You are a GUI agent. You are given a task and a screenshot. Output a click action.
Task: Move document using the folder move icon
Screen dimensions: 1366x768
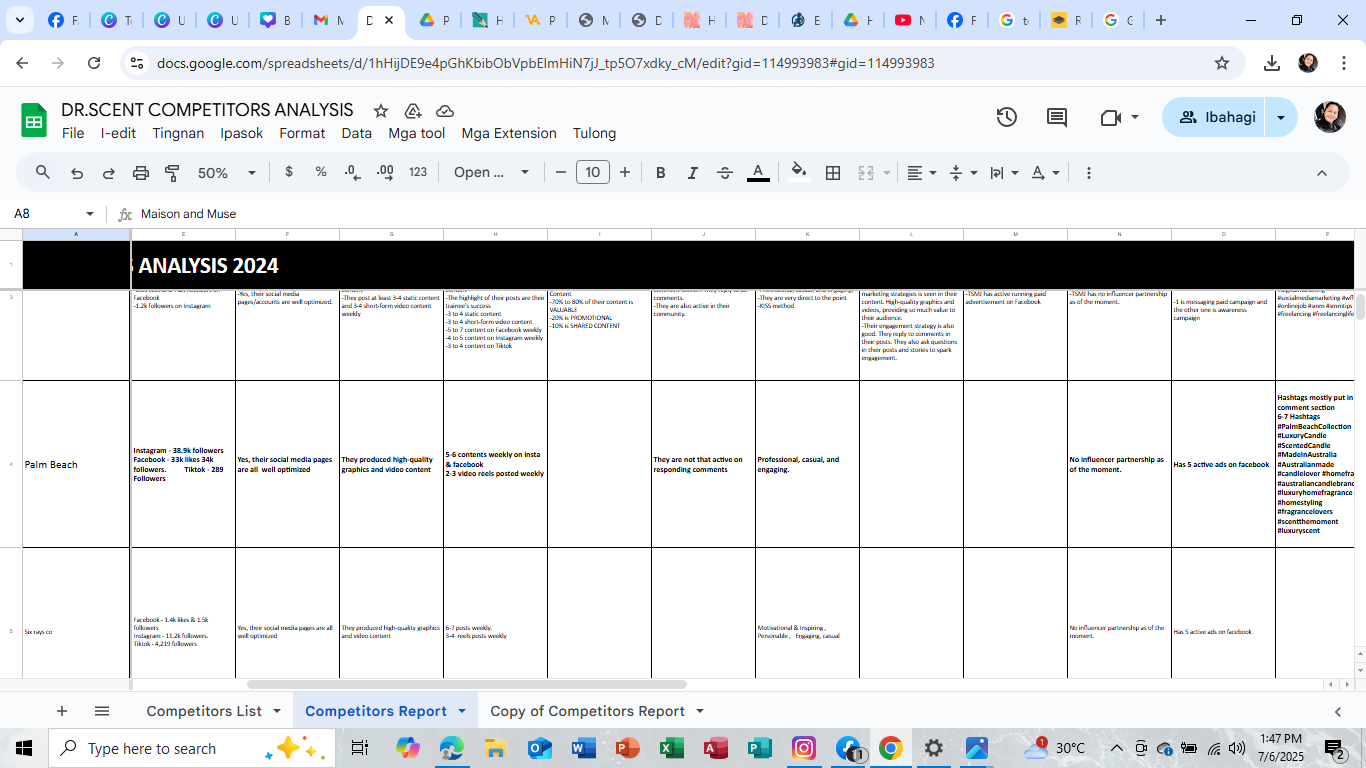(413, 110)
